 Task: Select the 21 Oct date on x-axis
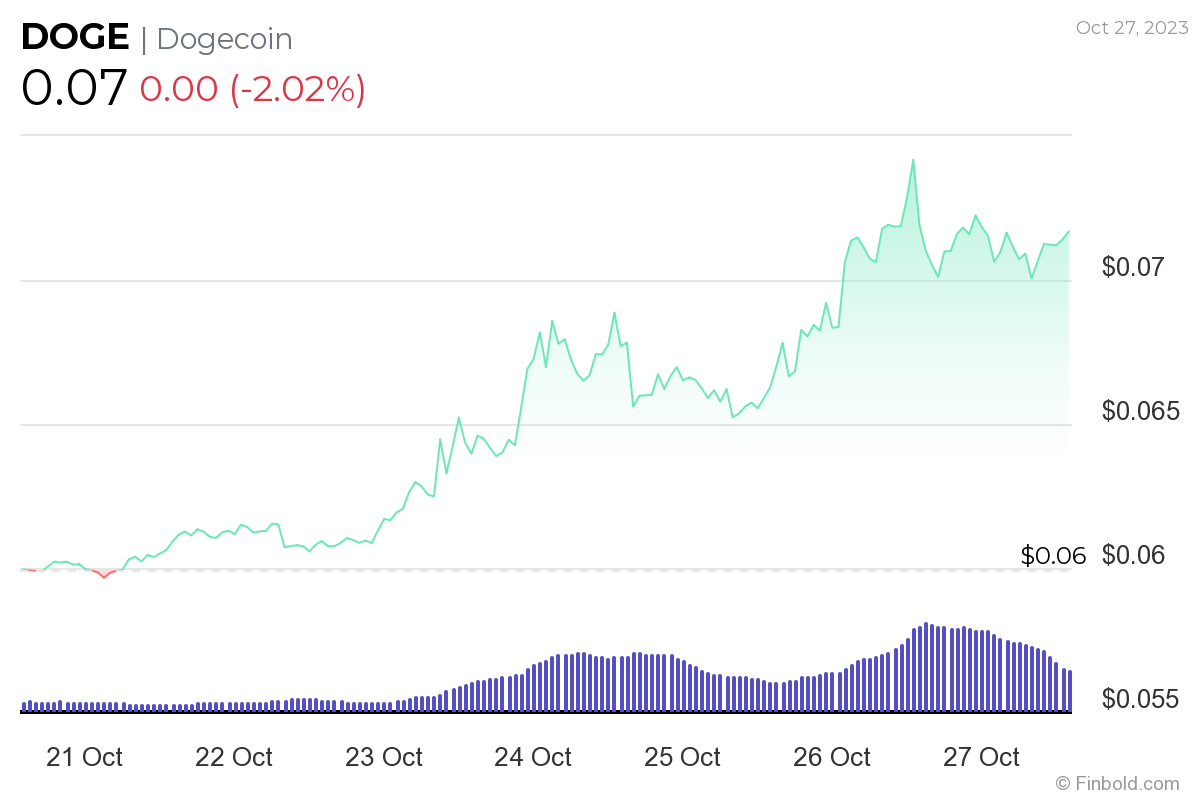pos(85,757)
